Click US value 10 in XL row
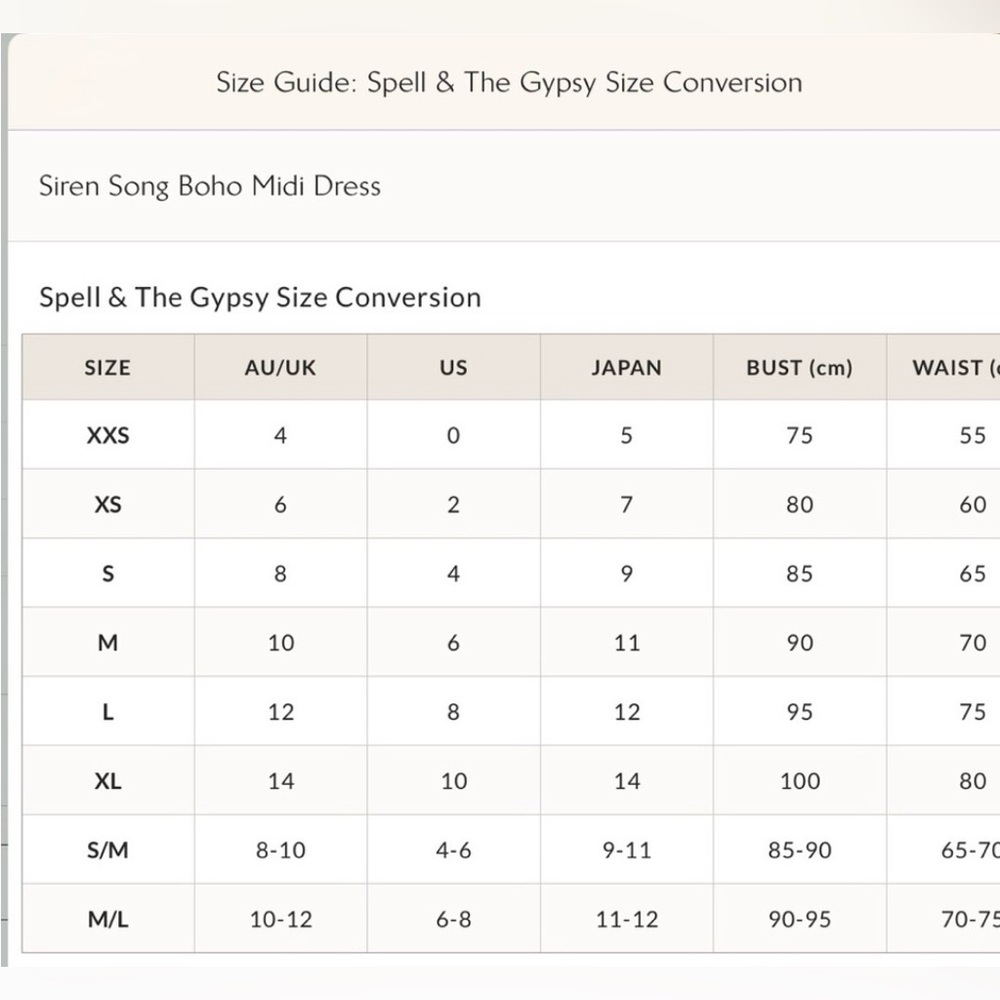Viewport: 1000px width, 1000px height. point(454,781)
